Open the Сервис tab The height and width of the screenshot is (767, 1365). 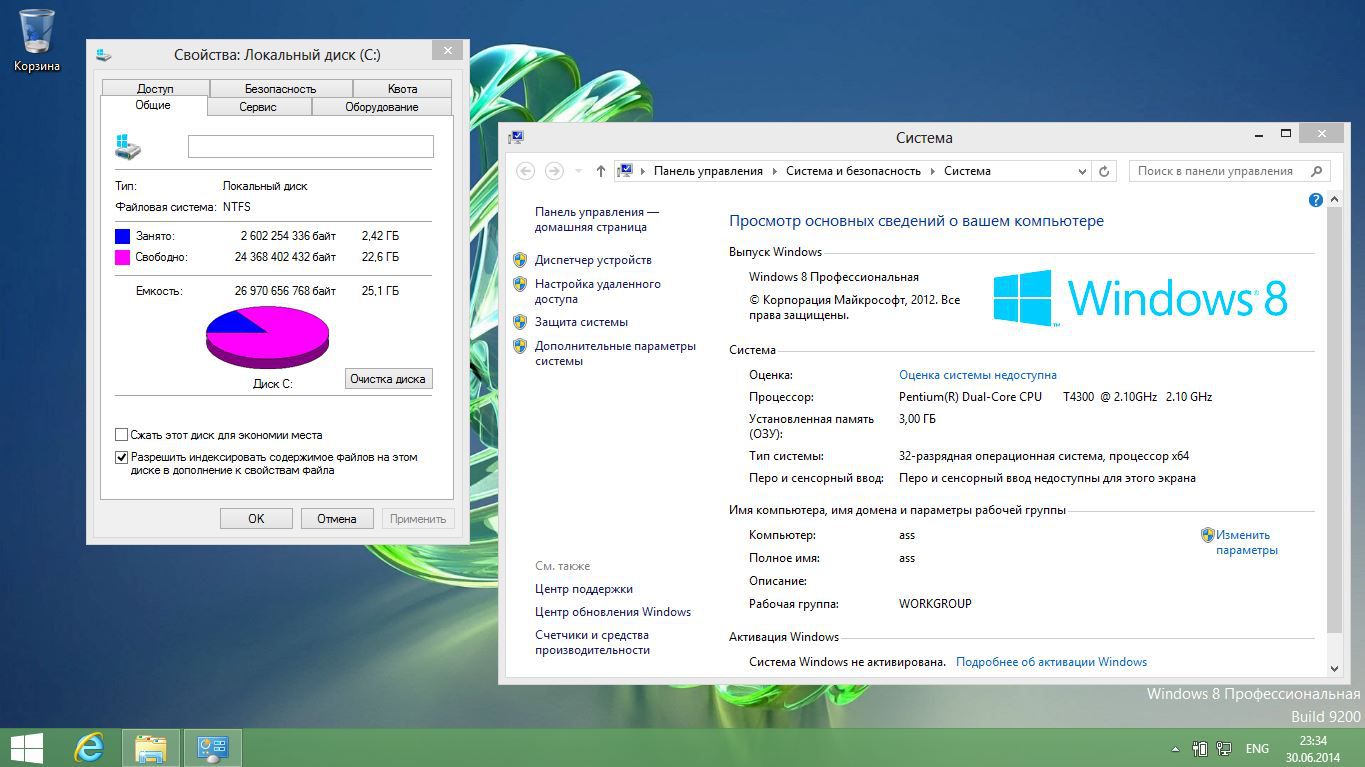pyautogui.click(x=258, y=107)
